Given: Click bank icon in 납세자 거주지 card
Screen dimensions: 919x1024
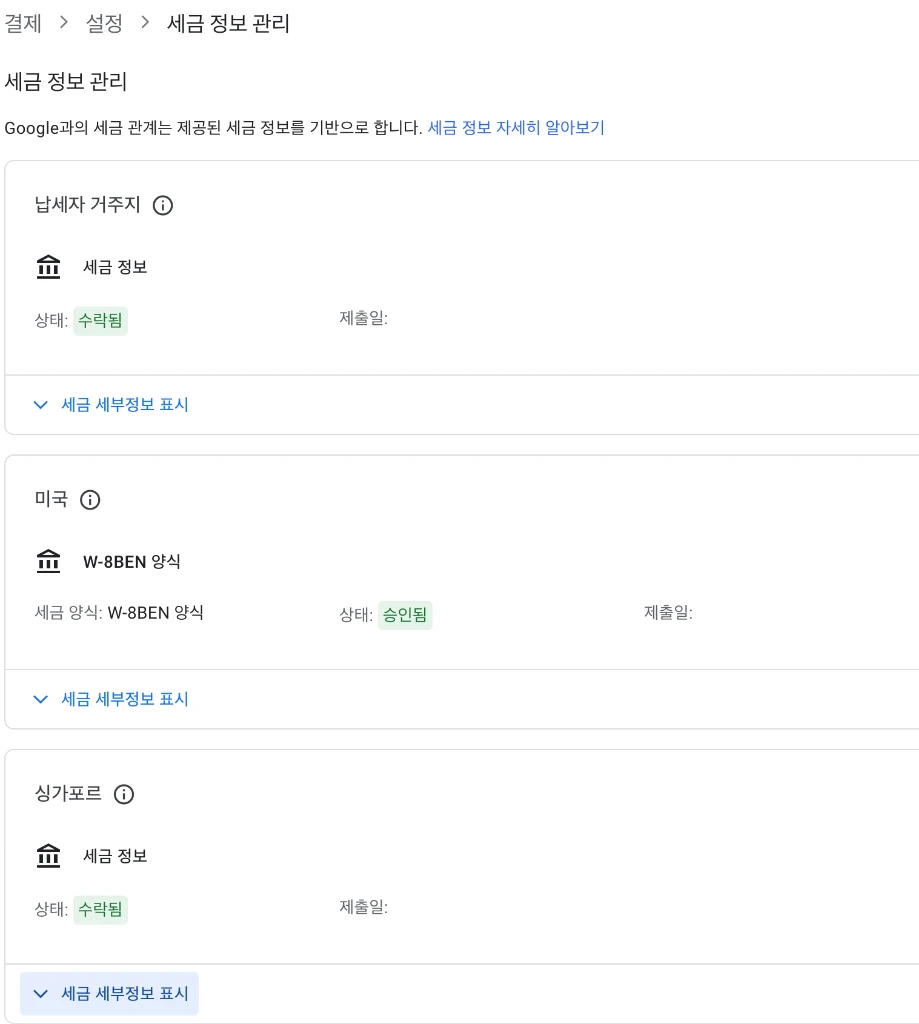Looking at the screenshot, I should point(48,267).
